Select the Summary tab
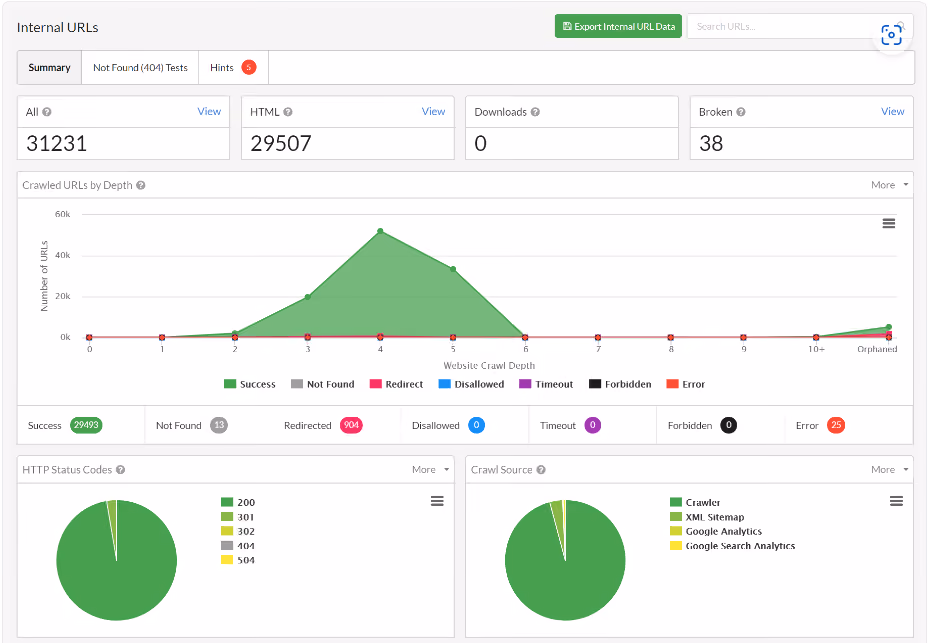The width and height of the screenshot is (928, 643). pos(50,67)
